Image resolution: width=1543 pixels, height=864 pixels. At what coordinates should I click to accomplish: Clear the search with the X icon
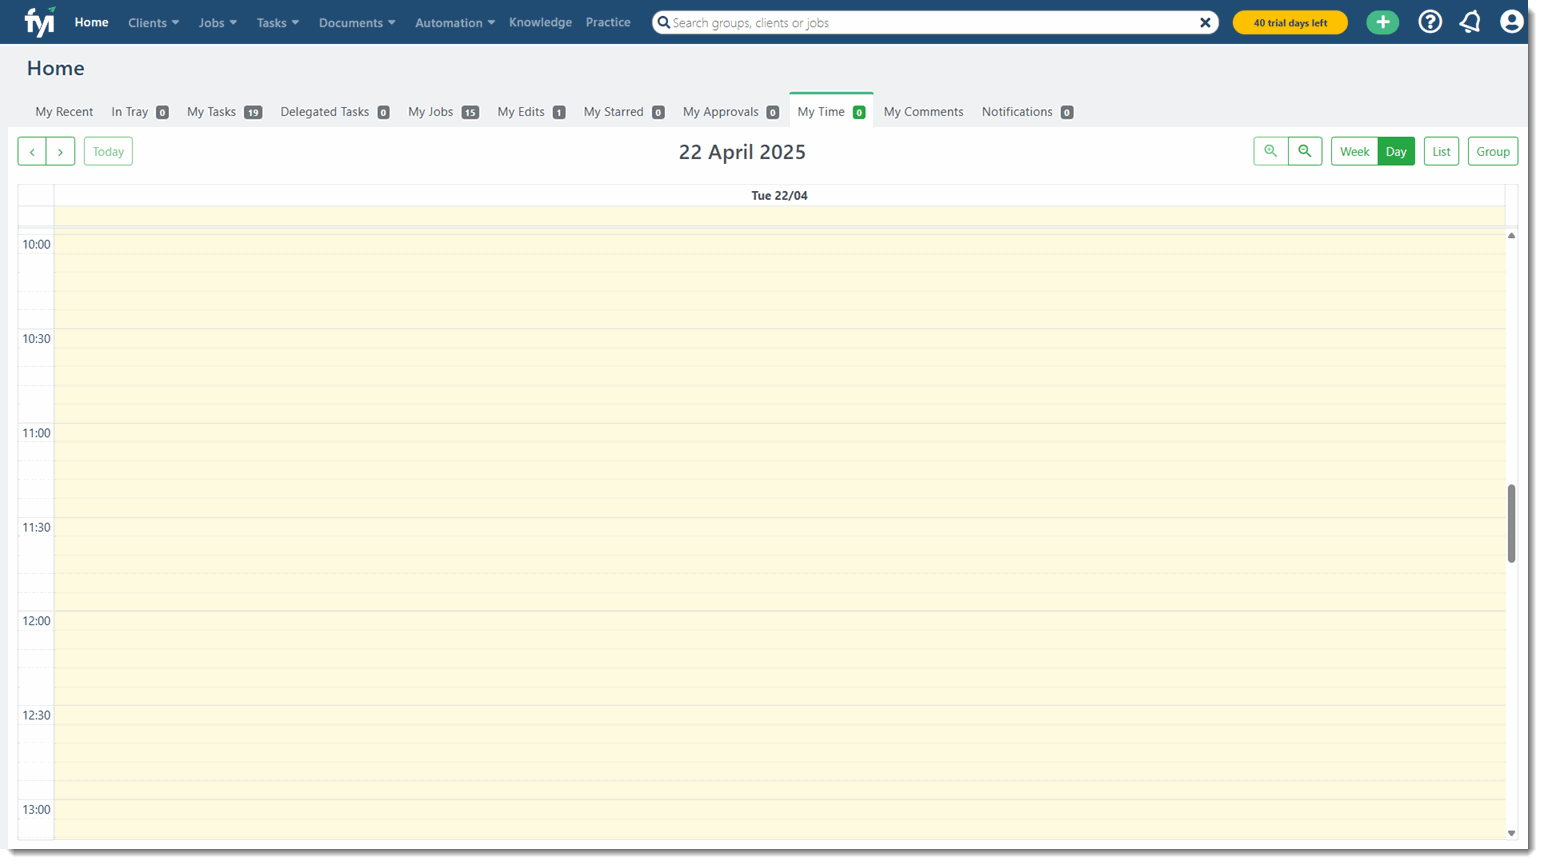point(1205,22)
